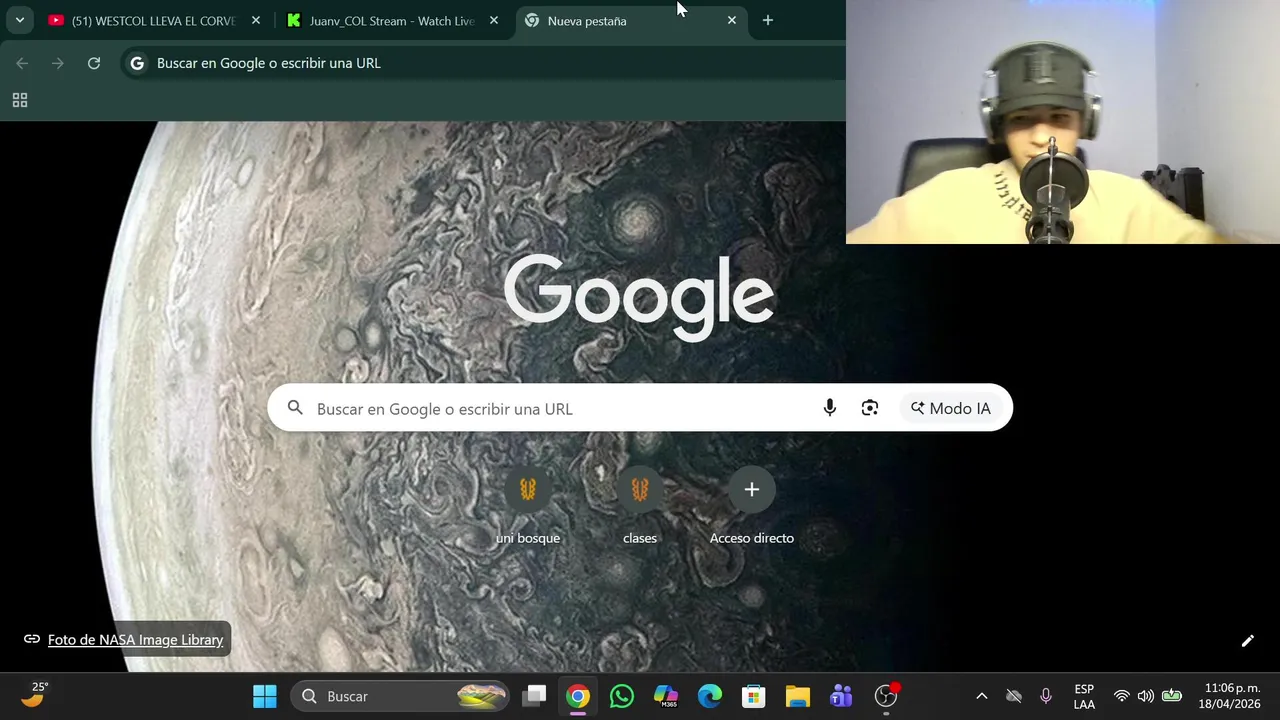
Task: Switch to the WESTCOL YouTube tab
Action: [x=154, y=20]
